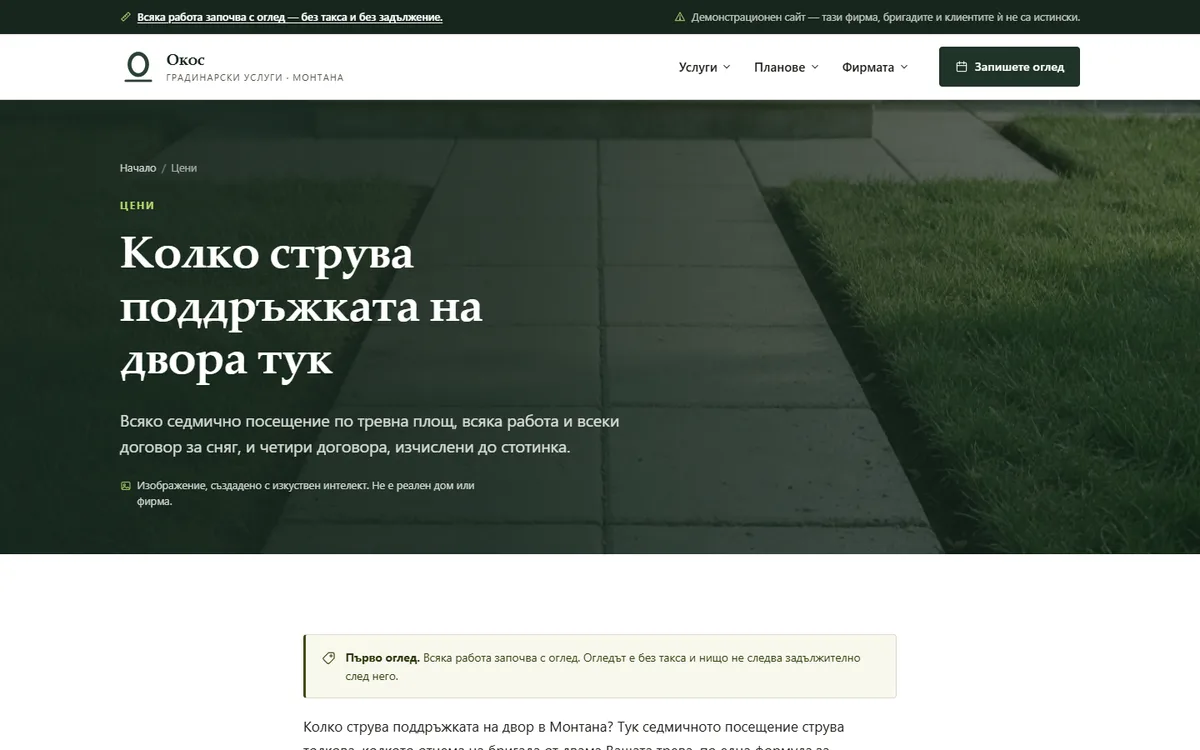Follow the 'Всяка работа започва с оглед' top link
Viewport: 1200px width, 750px height.
(x=290, y=17)
